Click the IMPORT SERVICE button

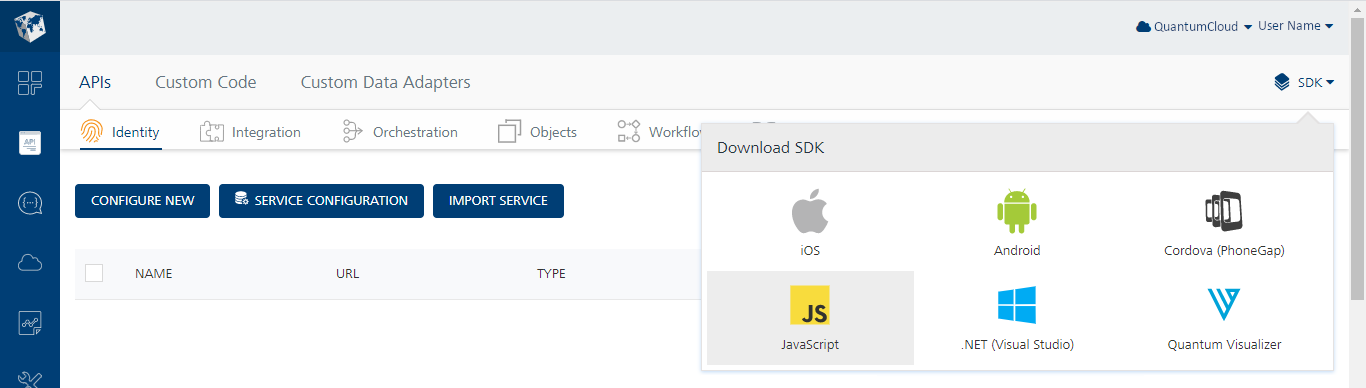click(498, 201)
